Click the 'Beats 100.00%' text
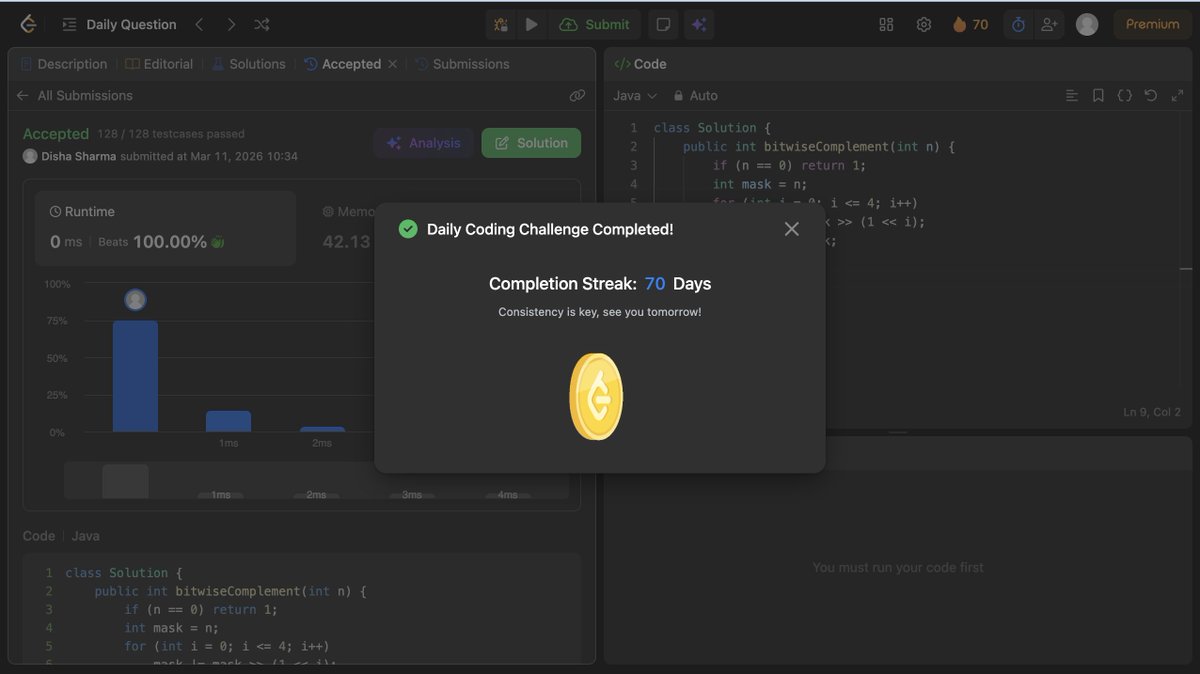 [152, 242]
